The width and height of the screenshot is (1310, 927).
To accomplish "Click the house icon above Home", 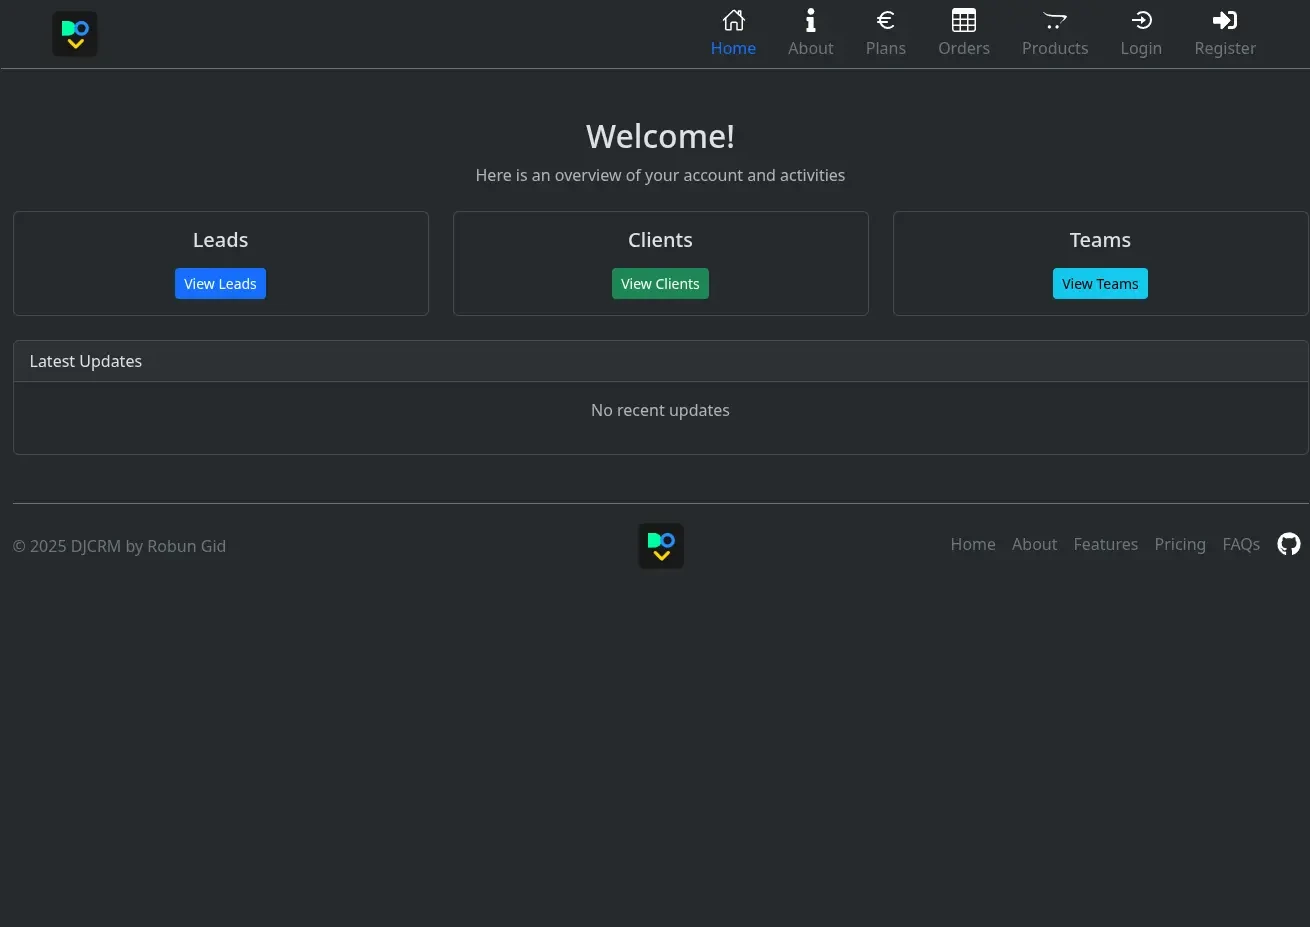I will point(733,20).
